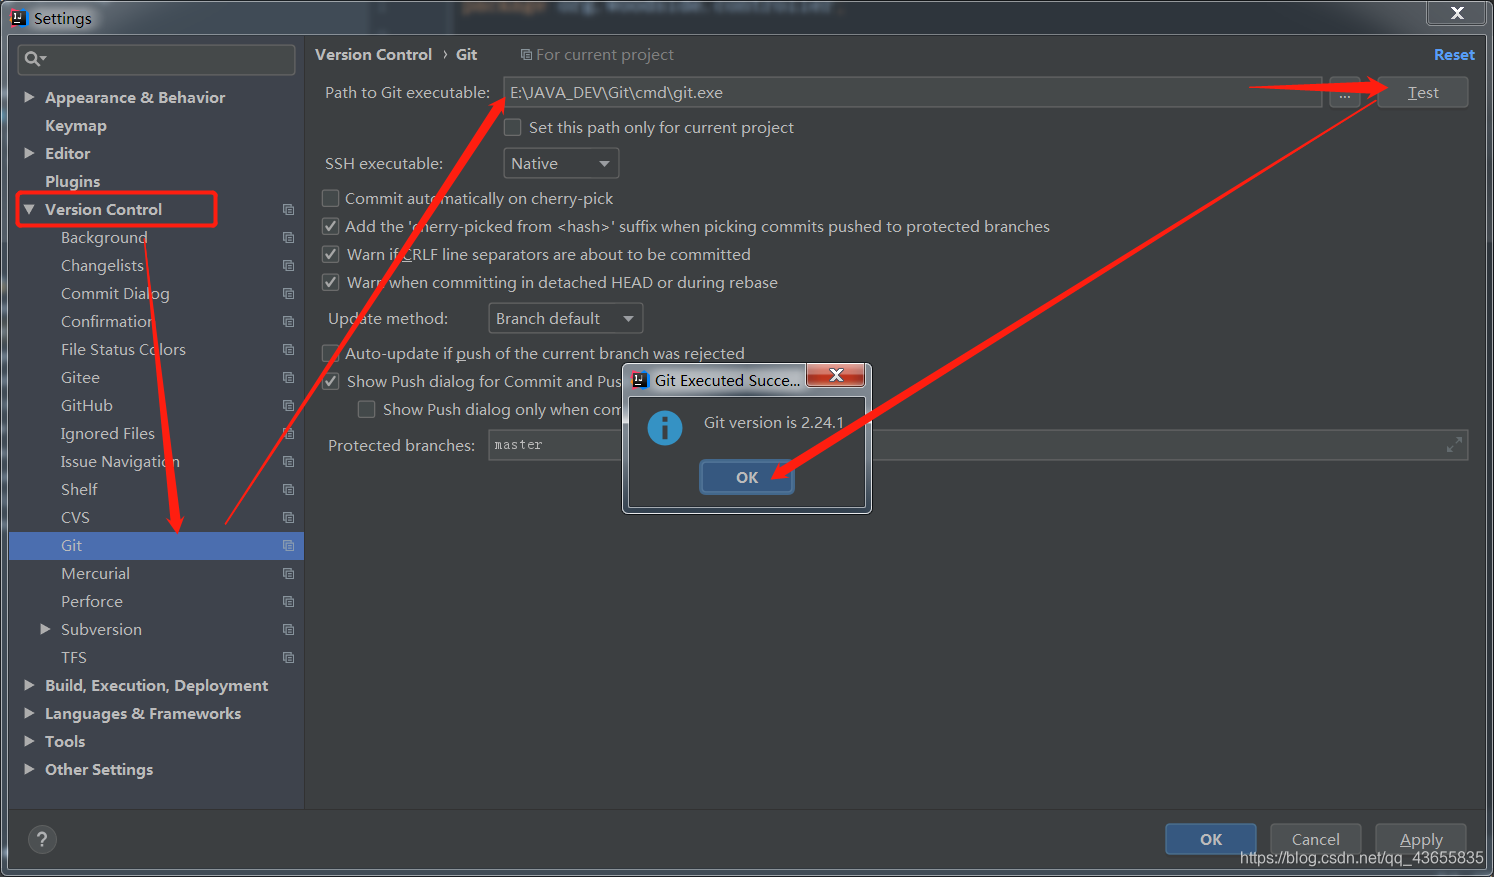
Task: Click the project-level icon beside Changelists
Action: tap(288, 266)
